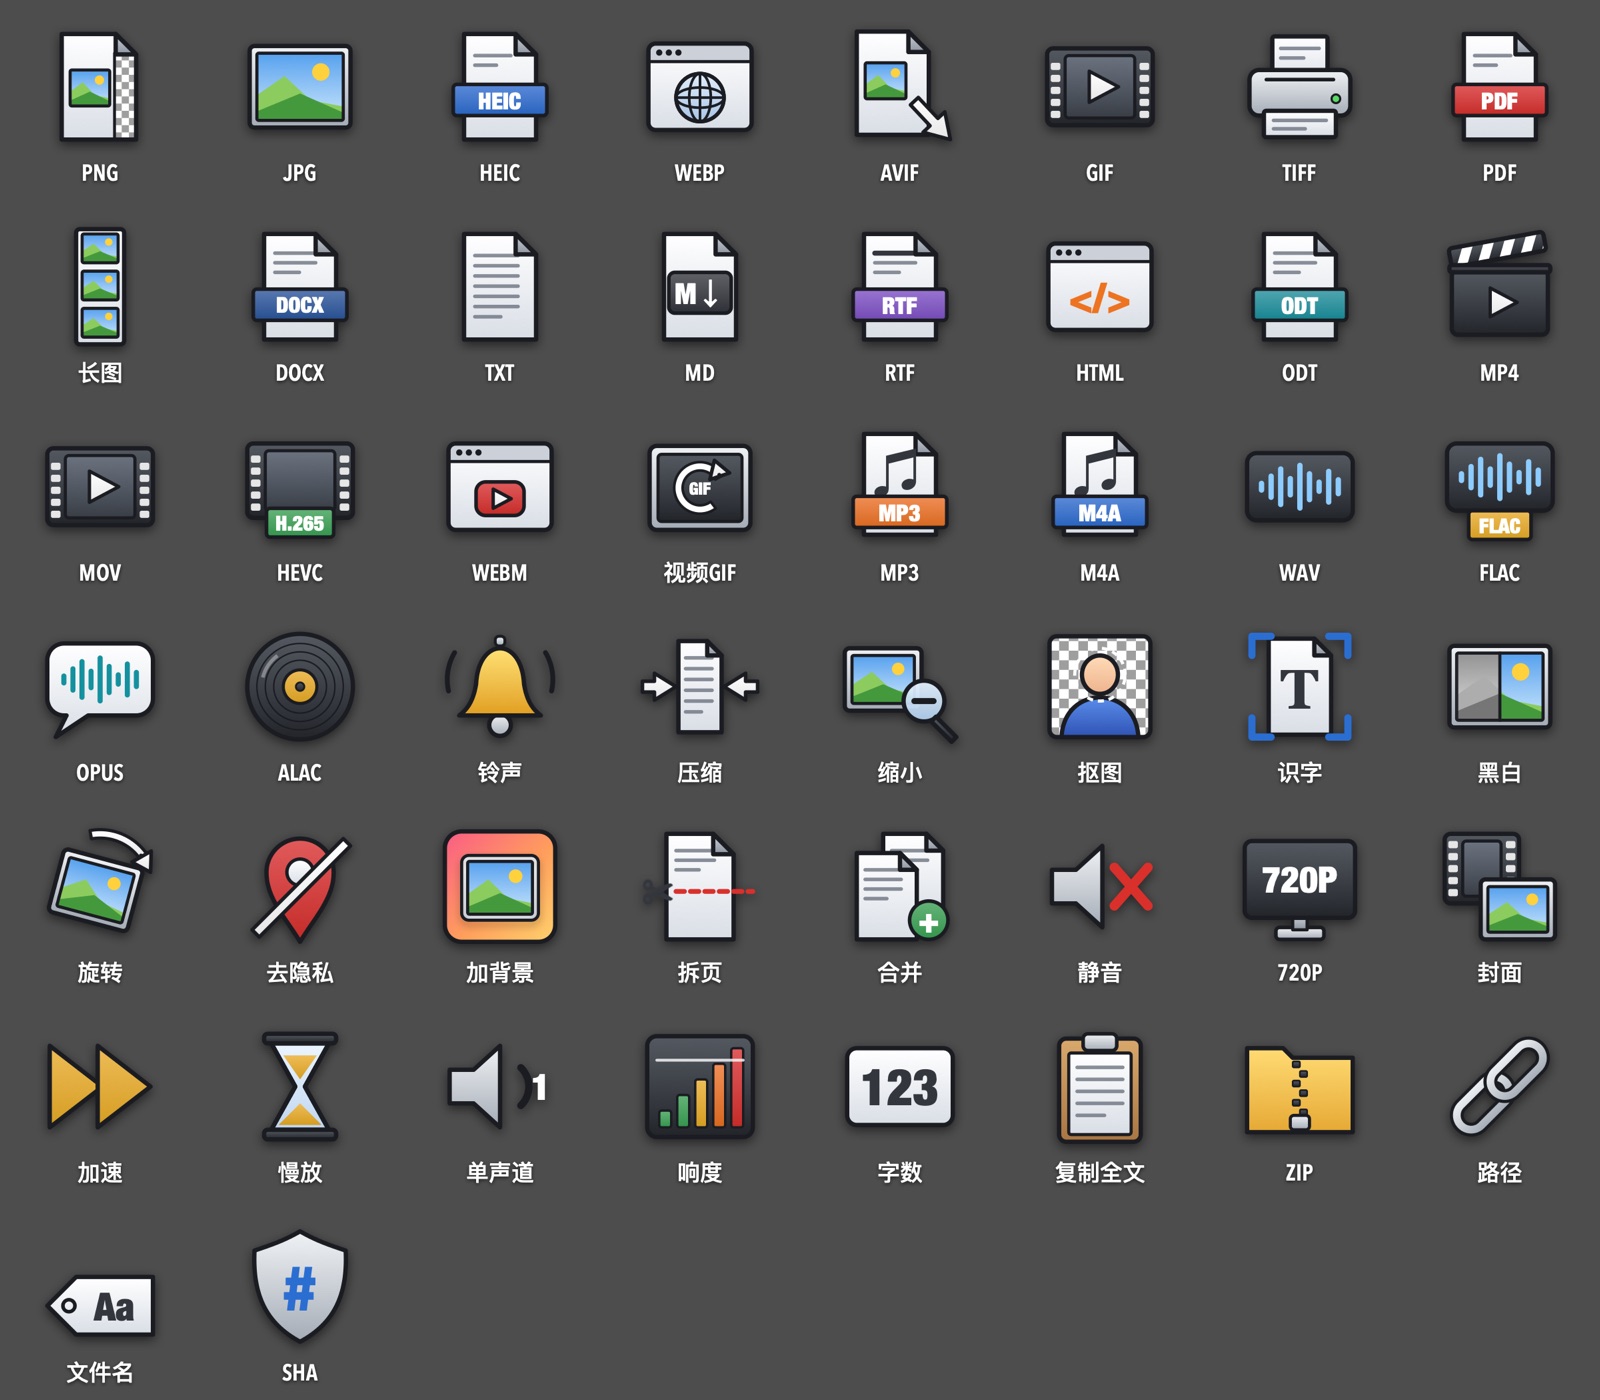Choose the 720P monitor icon
This screenshot has width=1600, height=1400.
click(1299, 889)
